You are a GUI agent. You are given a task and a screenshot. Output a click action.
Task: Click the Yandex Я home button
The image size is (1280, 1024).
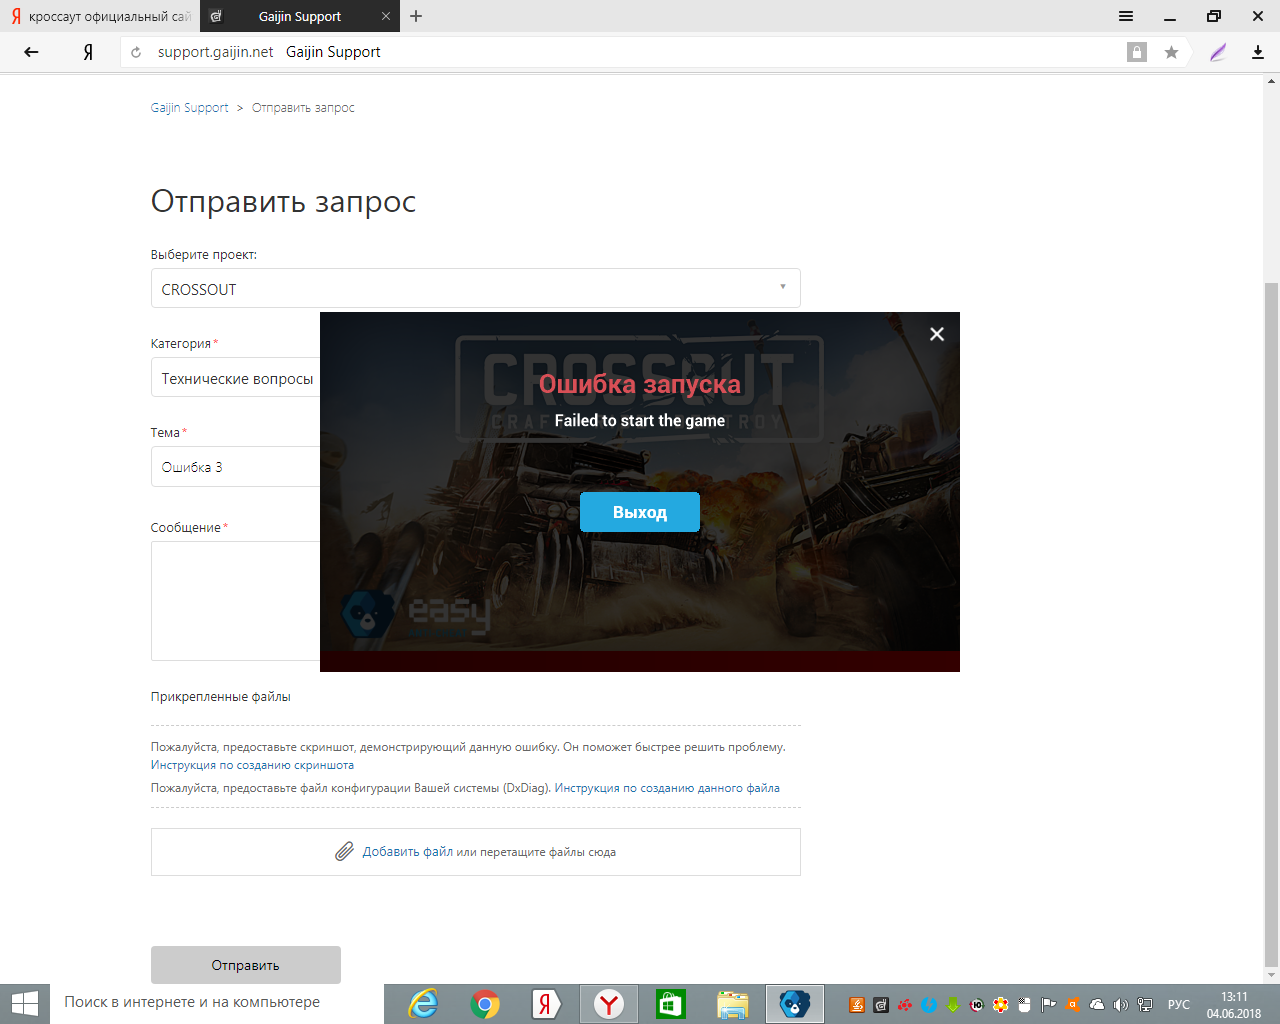coord(88,52)
